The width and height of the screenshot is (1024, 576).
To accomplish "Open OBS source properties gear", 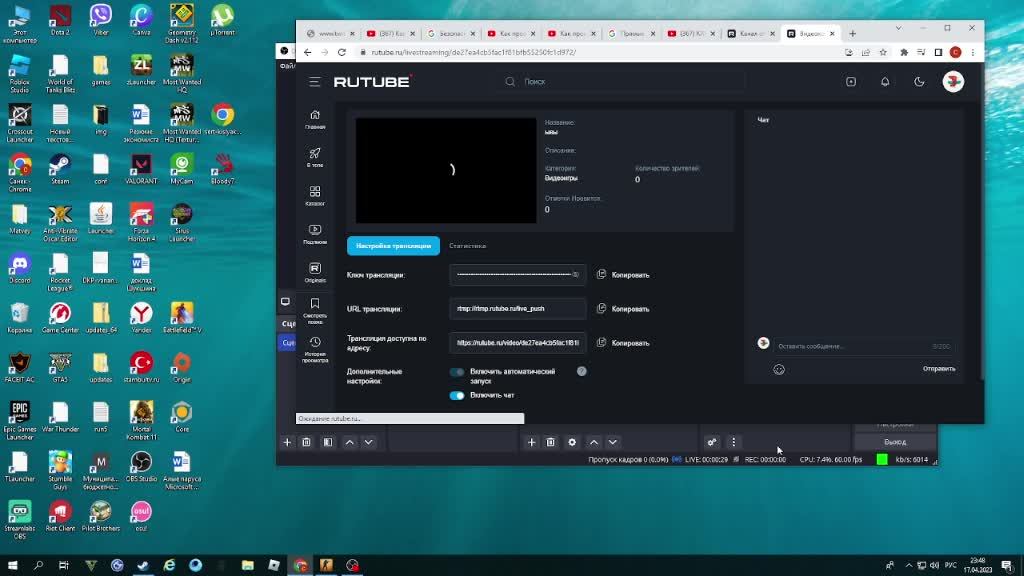I will (572, 442).
